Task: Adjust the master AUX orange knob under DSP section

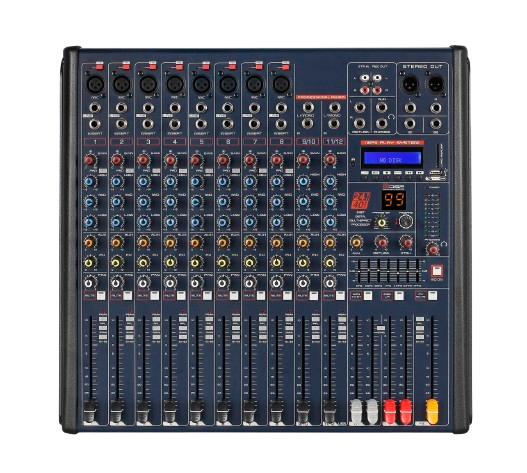Action: click(x=356, y=242)
